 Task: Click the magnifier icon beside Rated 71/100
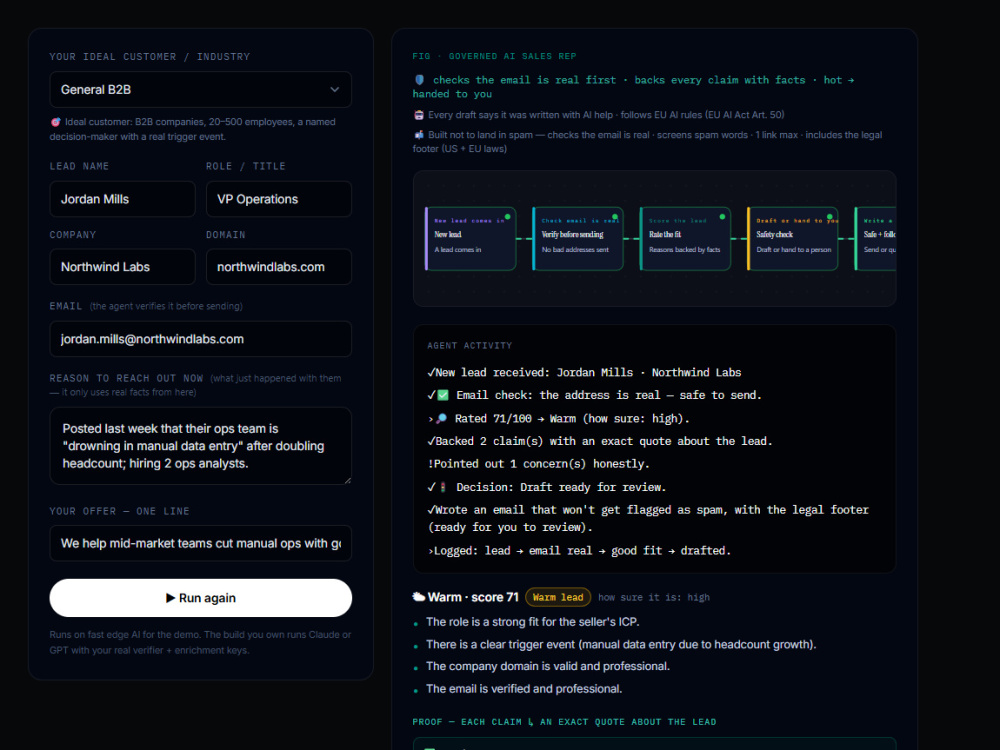tap(441, 419)
